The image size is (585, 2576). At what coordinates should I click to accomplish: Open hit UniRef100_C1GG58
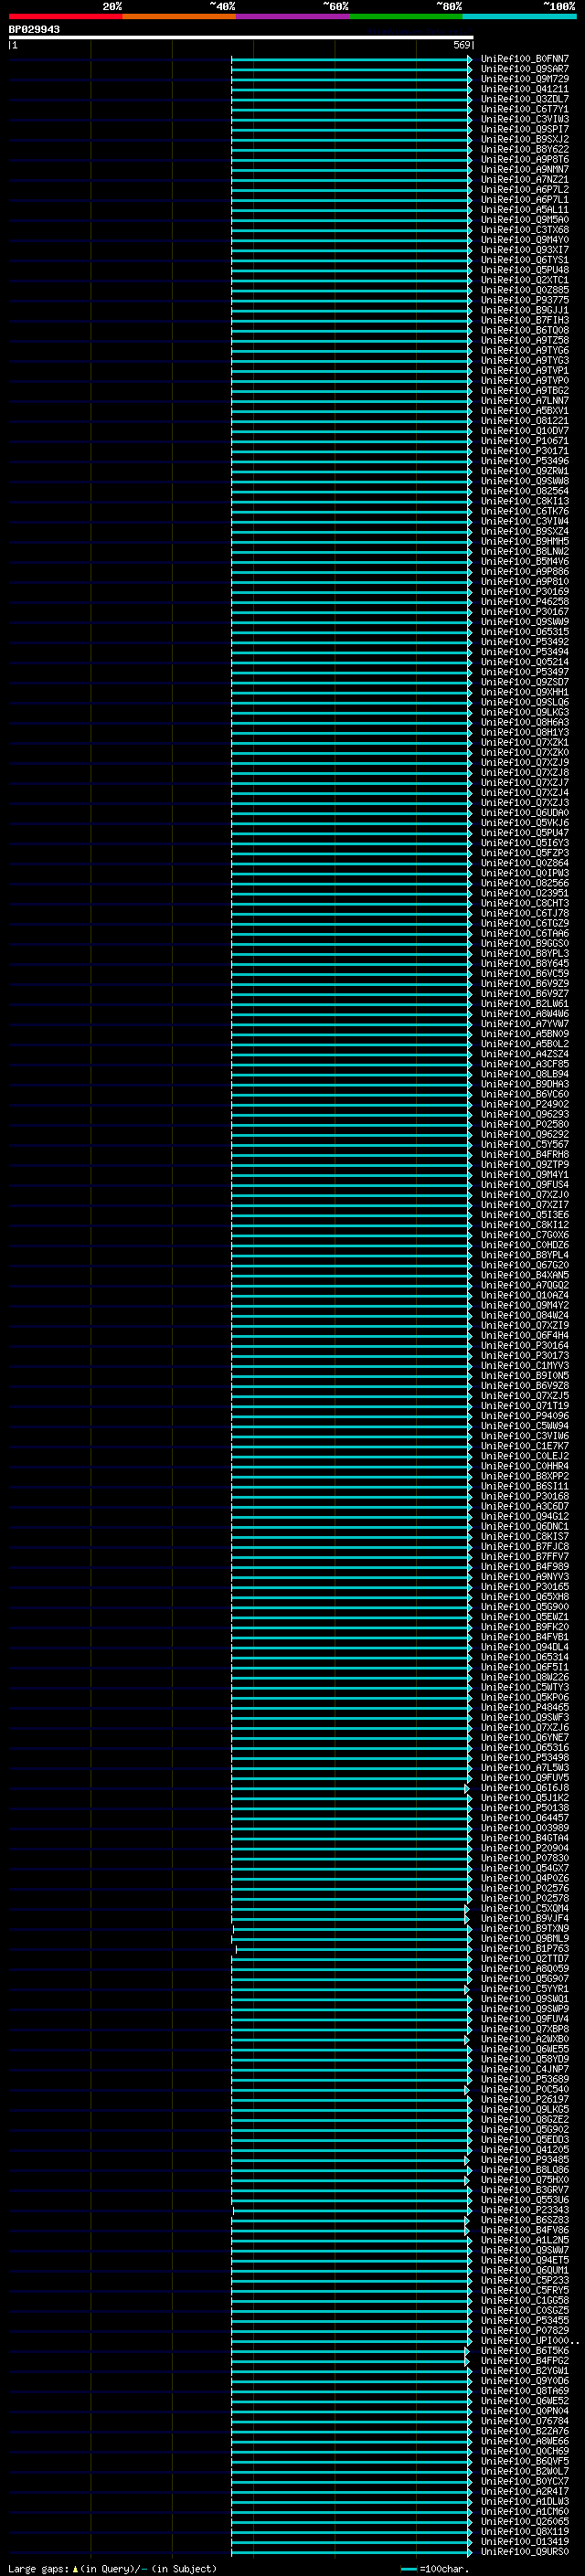tap(524, 2299)
